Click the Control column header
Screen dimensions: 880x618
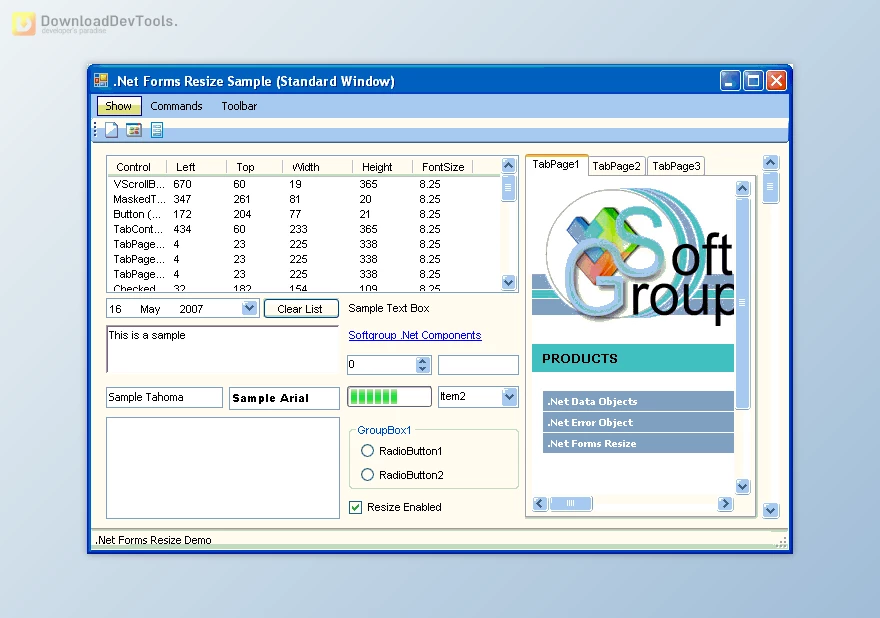pyautogui.click(x=137, y=167)
